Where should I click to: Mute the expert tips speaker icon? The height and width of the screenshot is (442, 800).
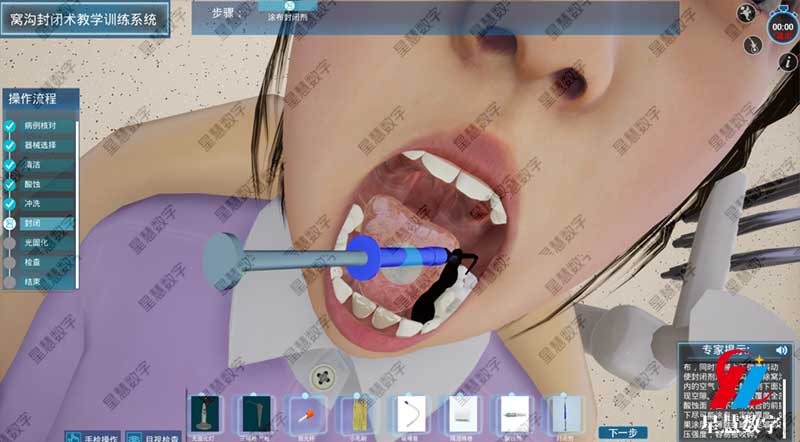[x=781, y=350]
